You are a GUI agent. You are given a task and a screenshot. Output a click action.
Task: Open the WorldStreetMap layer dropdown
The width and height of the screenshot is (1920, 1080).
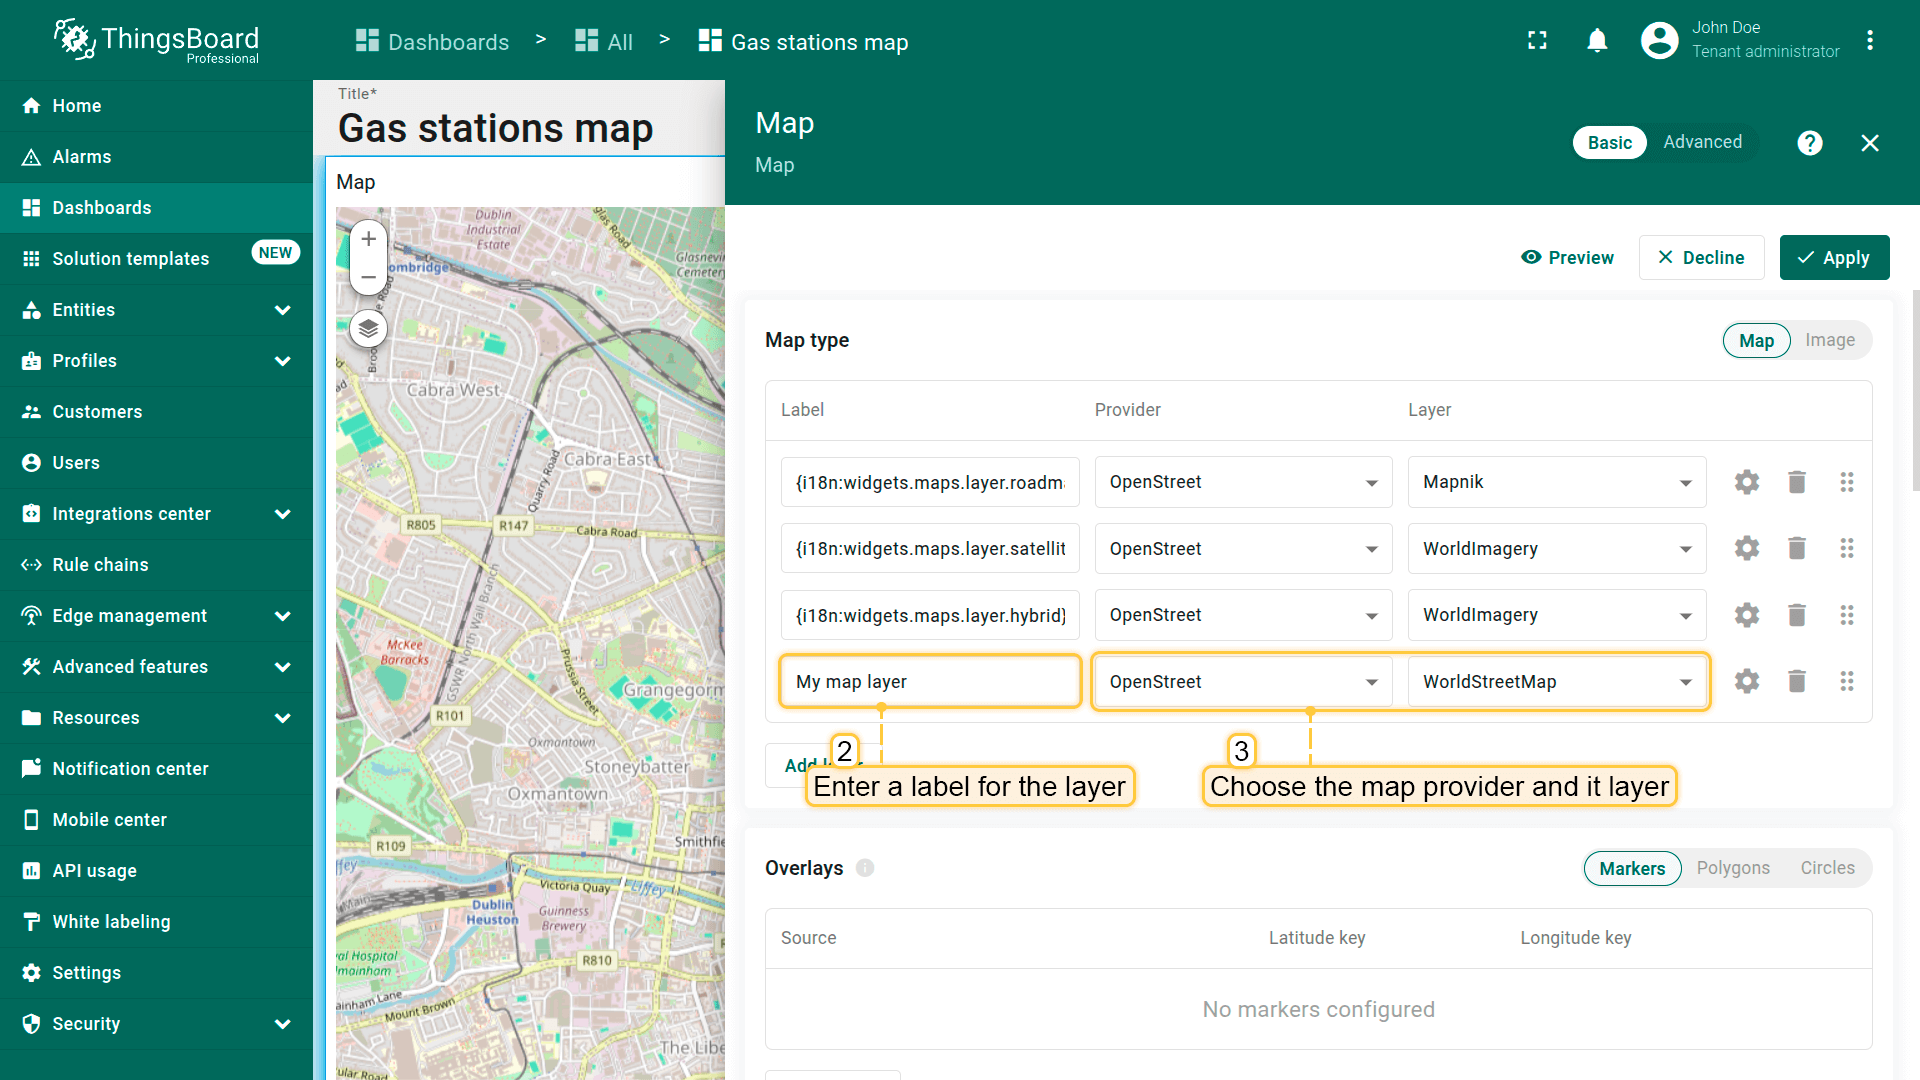1556,682
